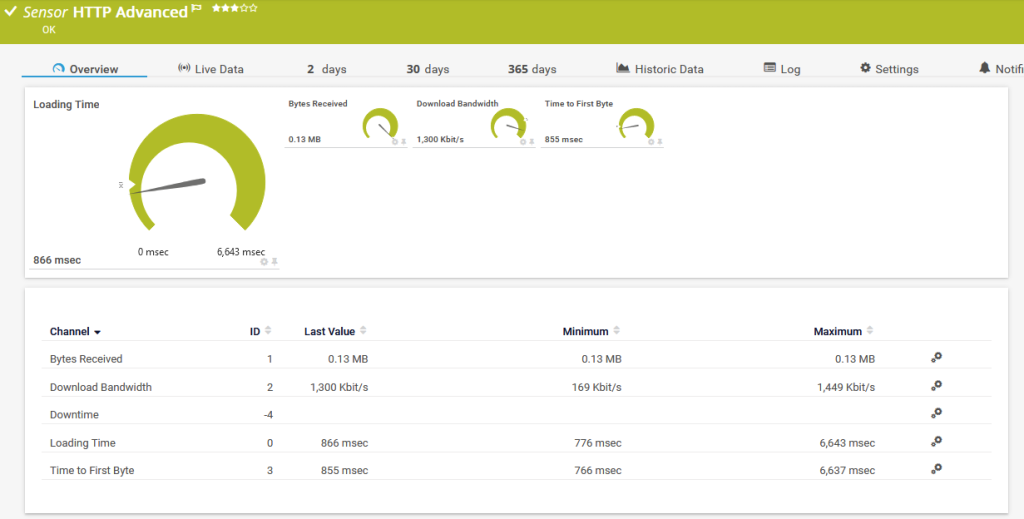Click gear icon under Download Bandwidth gauge
Image resolution: width=1024 pixels, height=519 pixels.
(523, 142)
